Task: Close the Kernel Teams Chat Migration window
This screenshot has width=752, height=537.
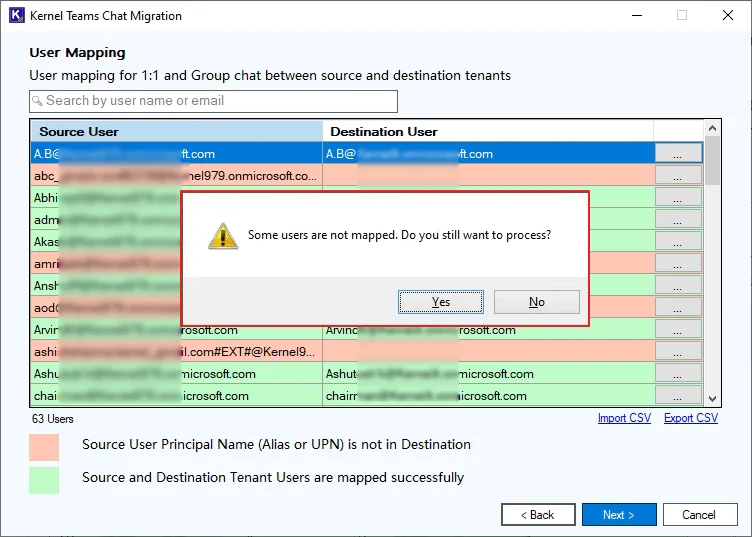Action: click(x=728, y=15)
